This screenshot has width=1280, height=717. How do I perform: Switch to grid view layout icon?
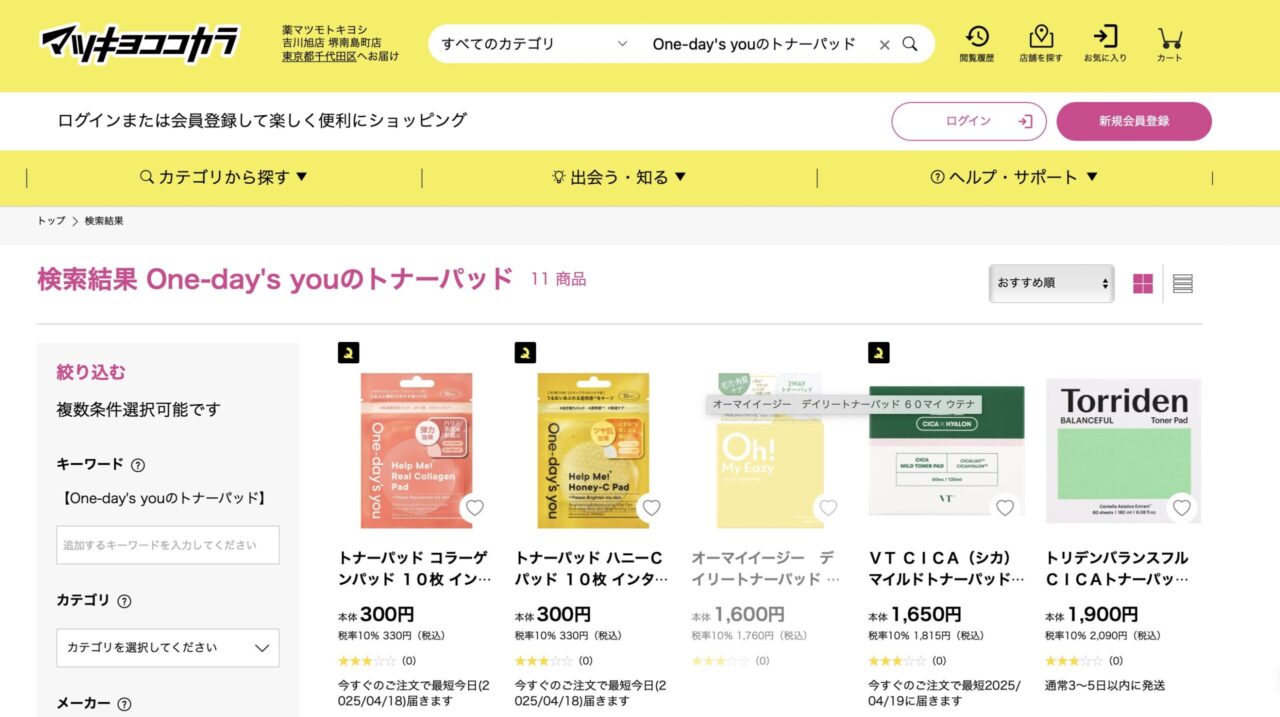(x=1143, y=284)
